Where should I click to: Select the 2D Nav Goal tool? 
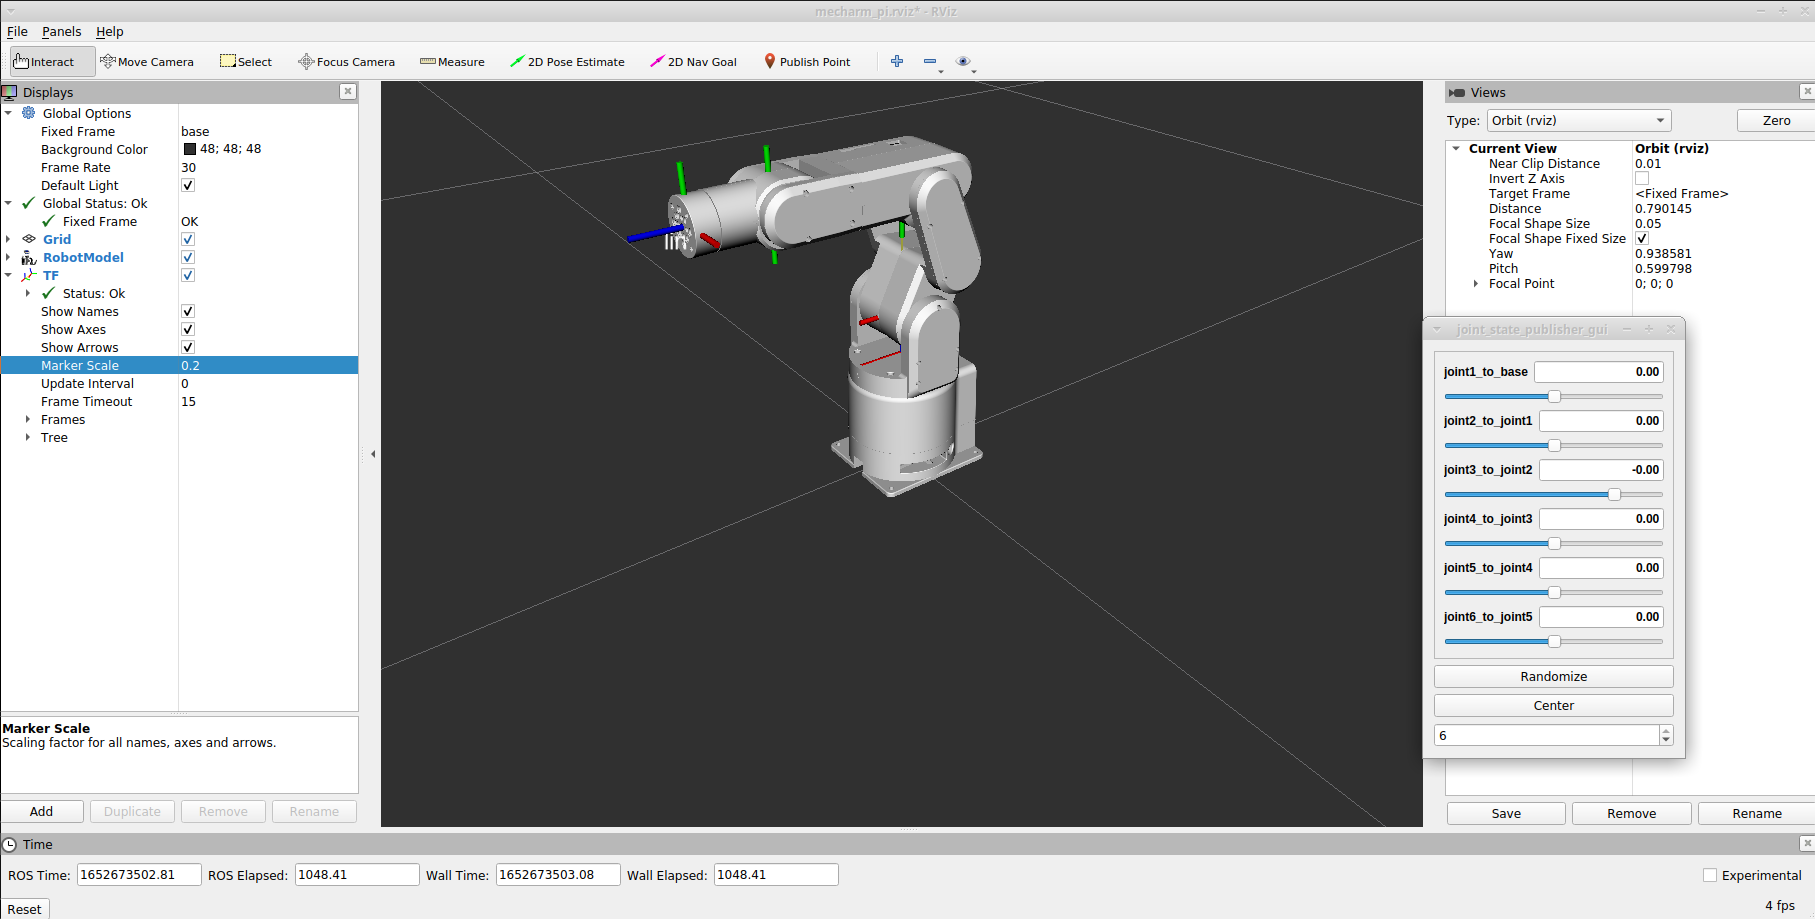693,62
